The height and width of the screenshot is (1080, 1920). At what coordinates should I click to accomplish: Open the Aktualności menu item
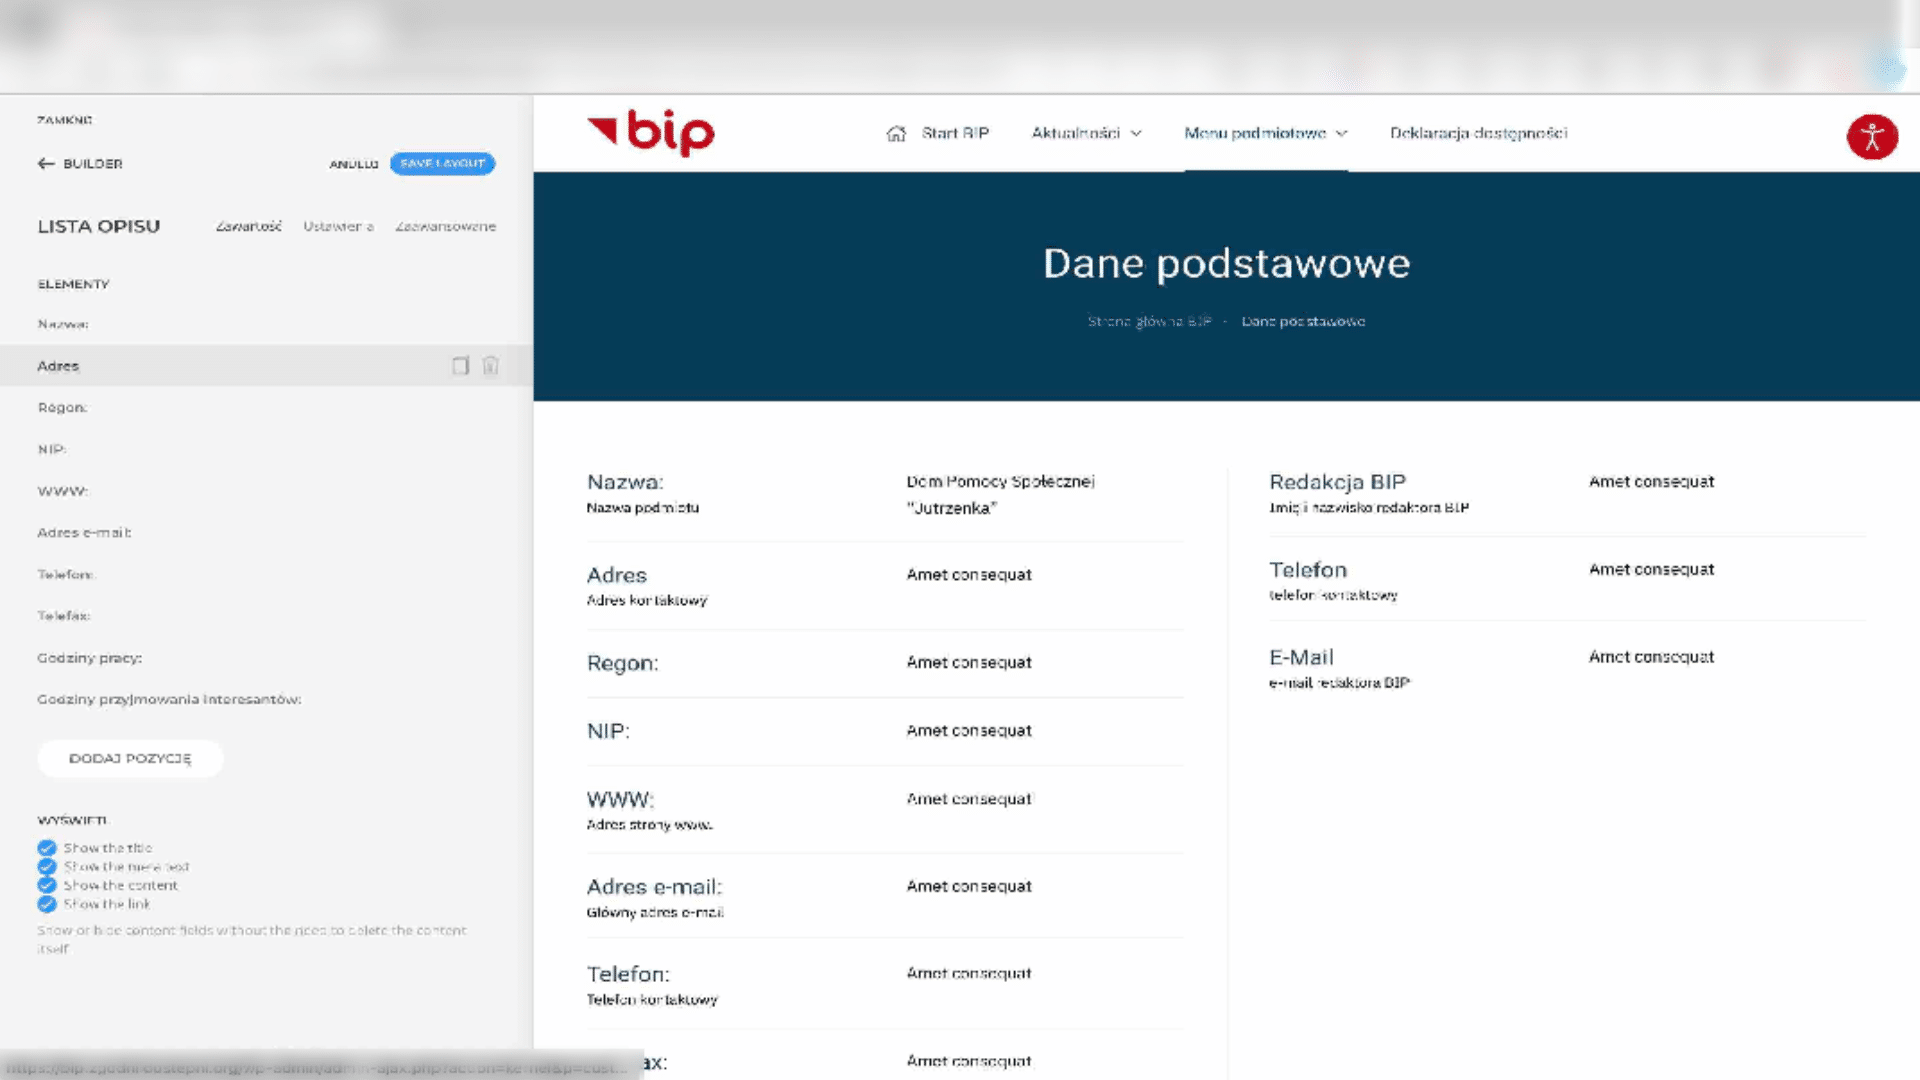coord(1076,134)
